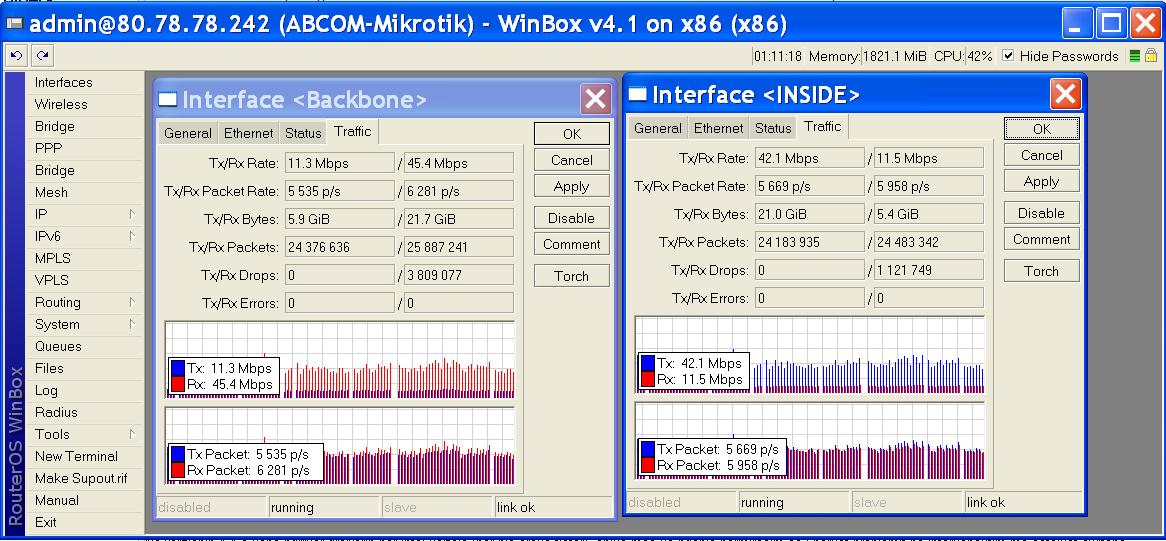This screenshot has height=541, width=1166.
Task: Expand the IP submenu arrow
Action: [x=132, y=214]
